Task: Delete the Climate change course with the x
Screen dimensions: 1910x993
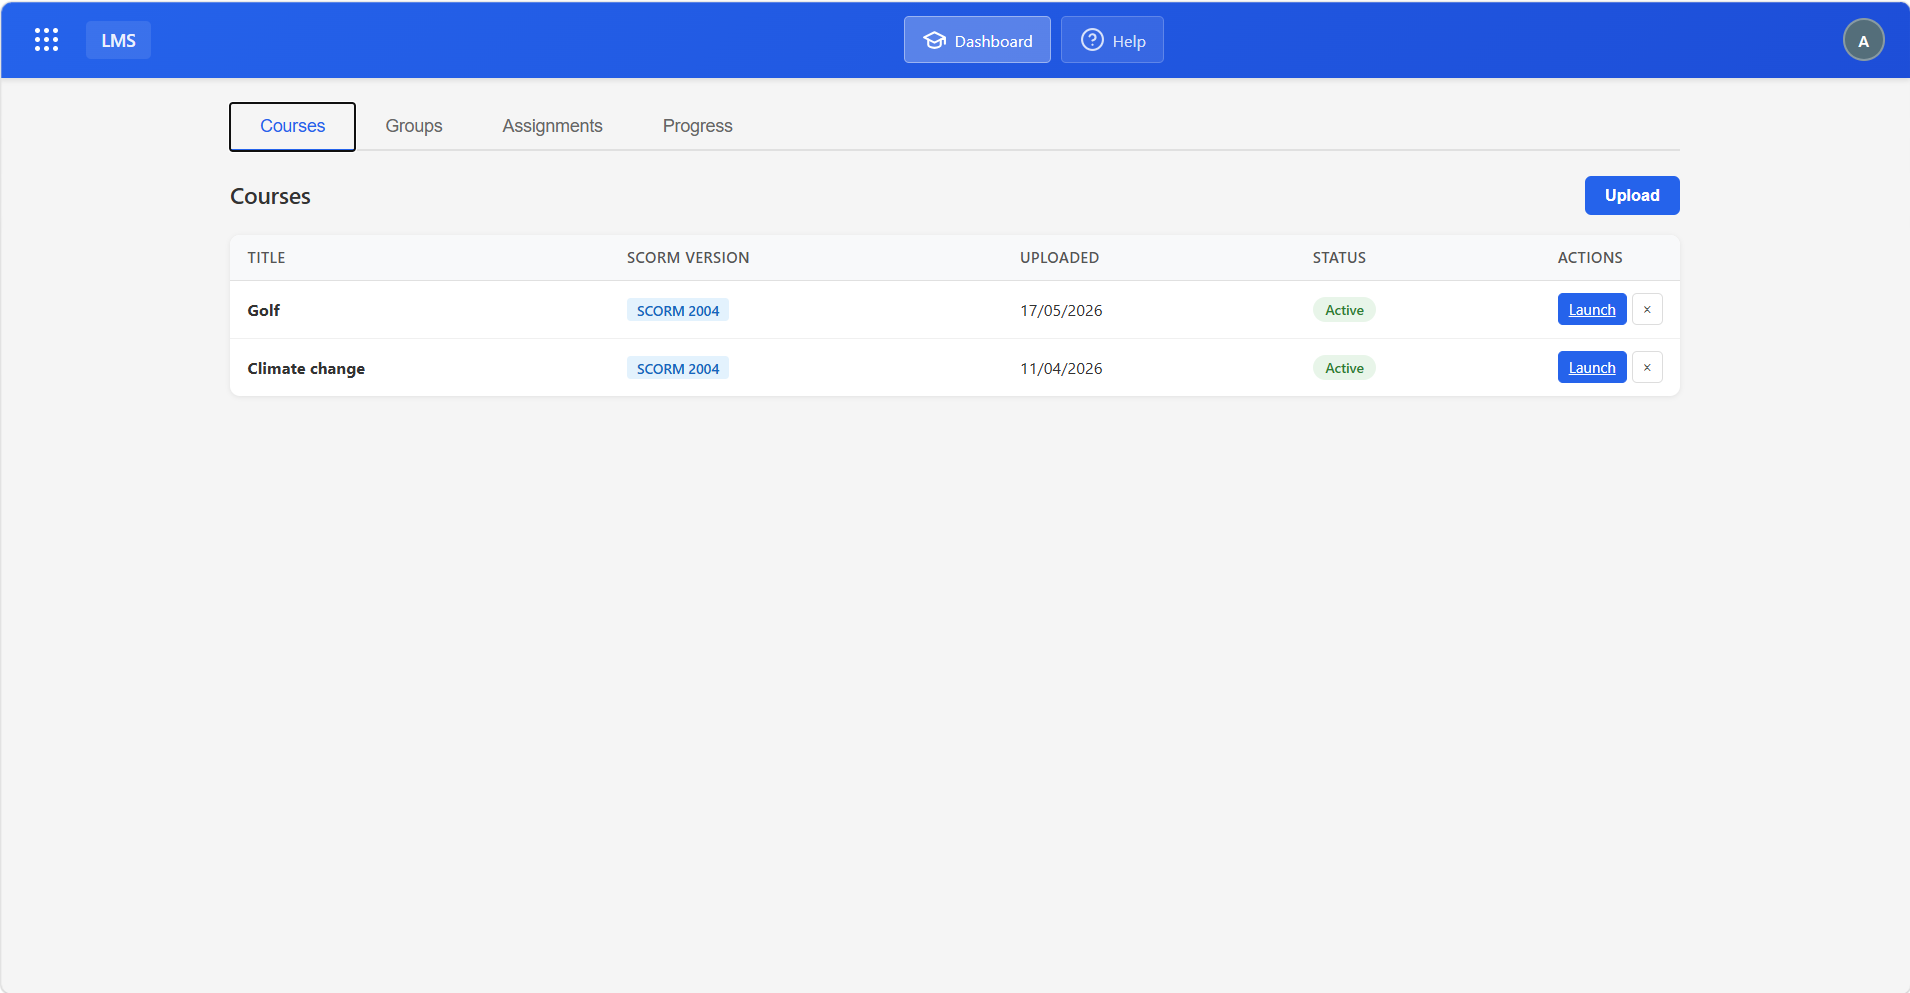Action: [x=1646, y=367]
